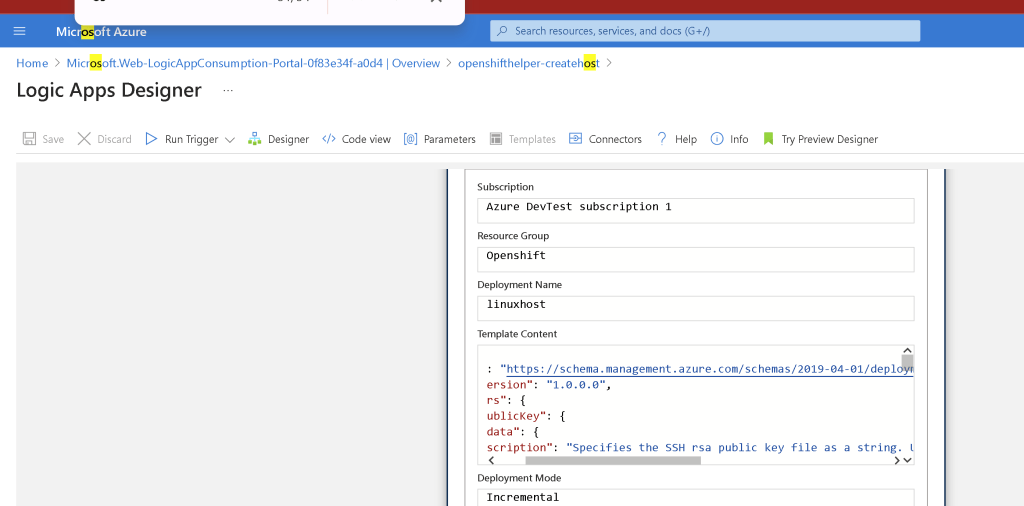Click the Save disk icon
The image size is (1024, 506).
tap(29, 138)
